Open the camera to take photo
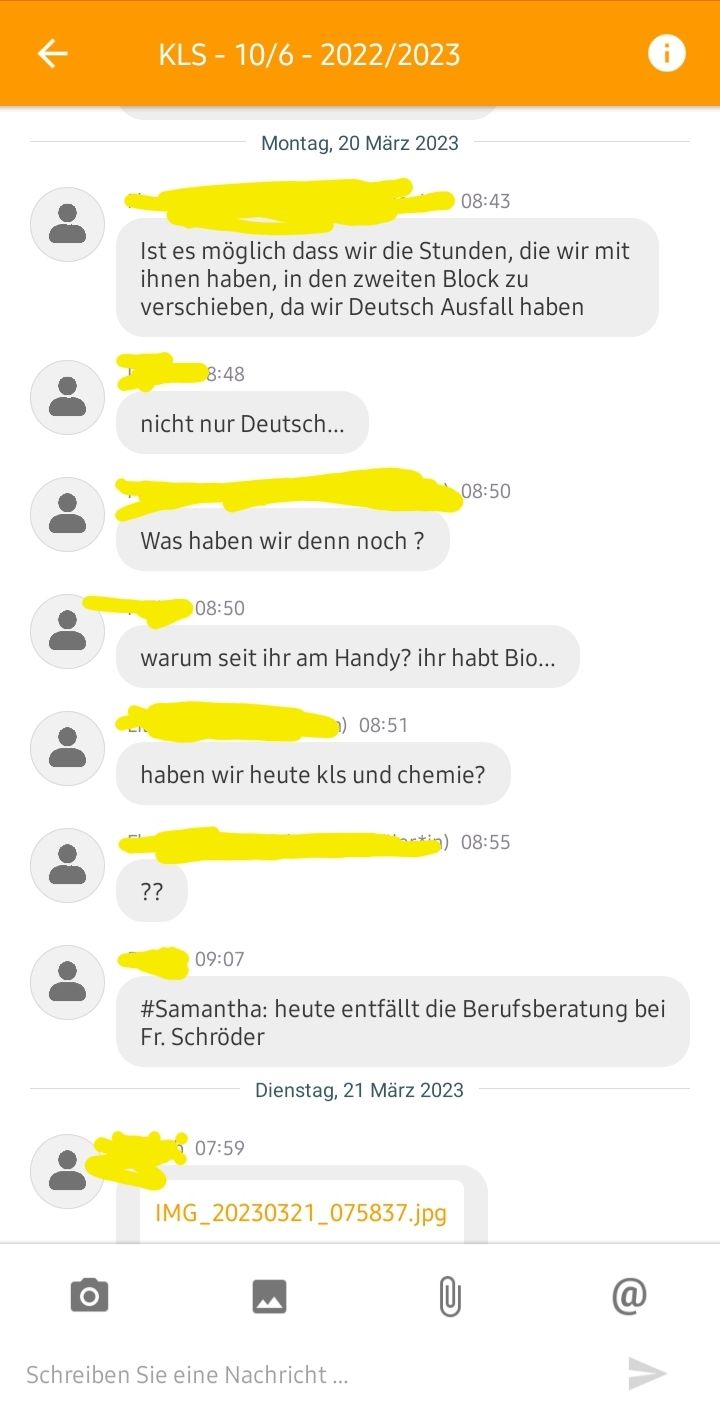720x1413 pixels. [x=89, y=1296]
